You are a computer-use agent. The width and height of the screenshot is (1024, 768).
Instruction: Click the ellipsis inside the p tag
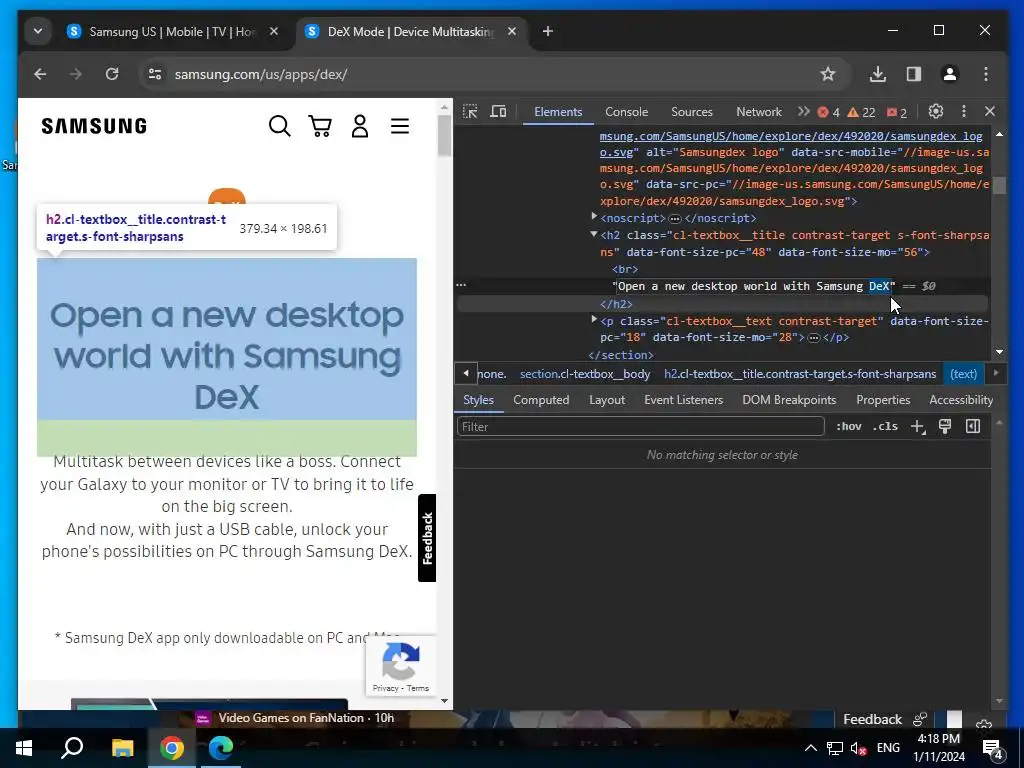[x=814, y=338]
